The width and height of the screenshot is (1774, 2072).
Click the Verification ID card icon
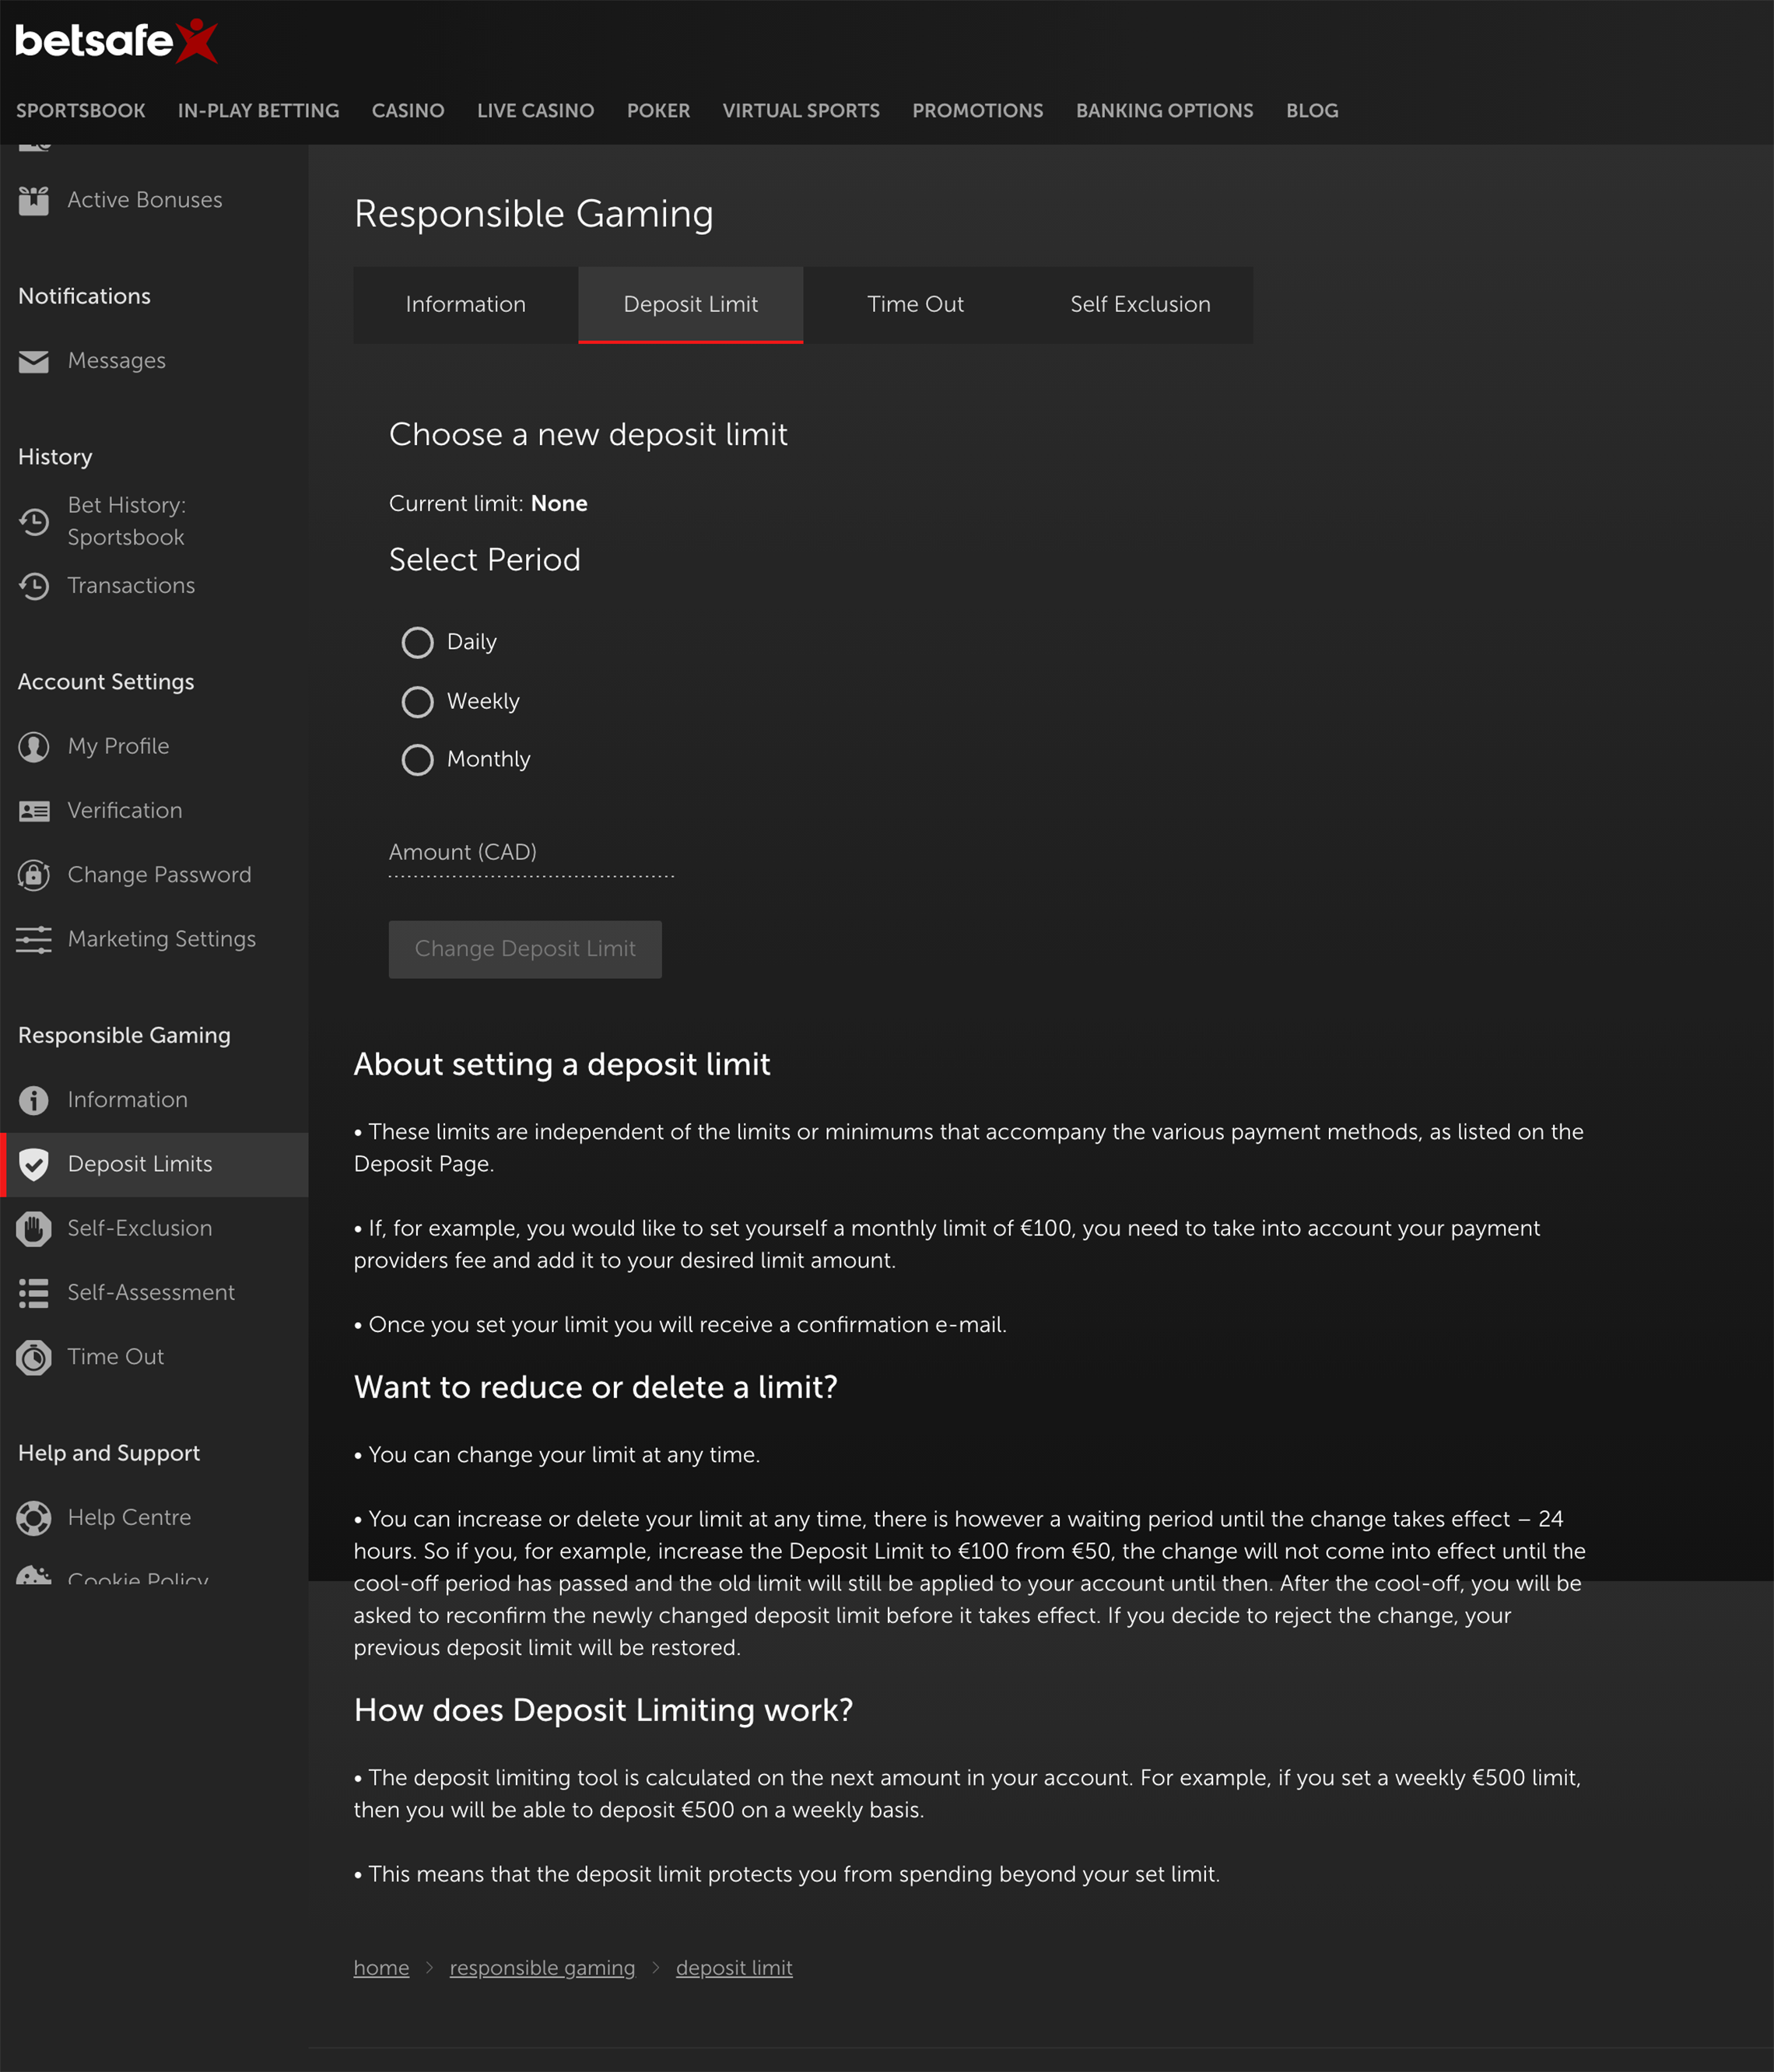(x=33, y=811)
